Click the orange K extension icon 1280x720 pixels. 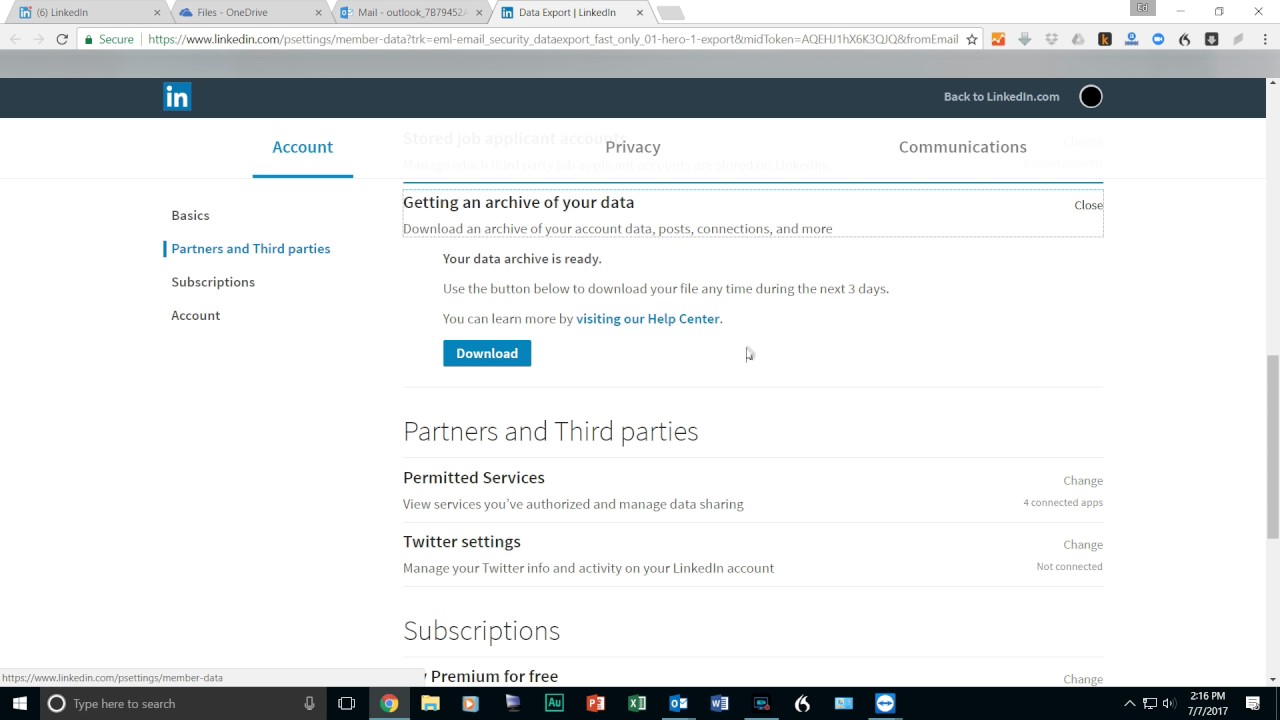[1105, 39]
